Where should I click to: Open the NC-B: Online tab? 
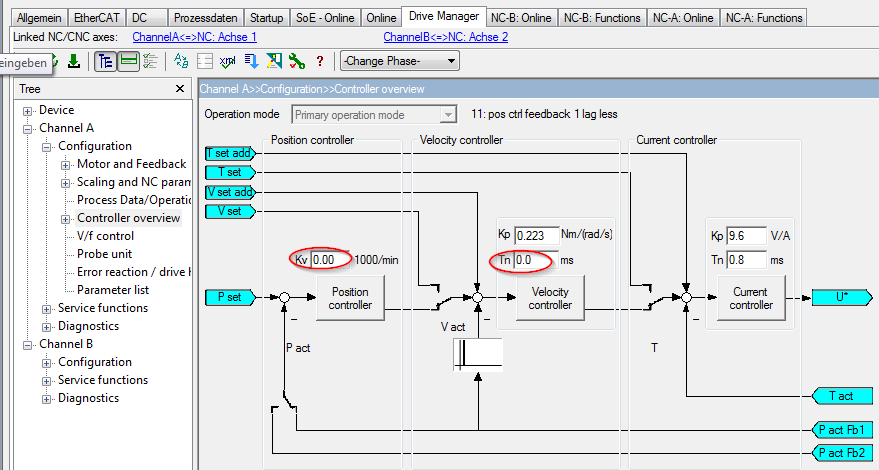click(521, 17)
